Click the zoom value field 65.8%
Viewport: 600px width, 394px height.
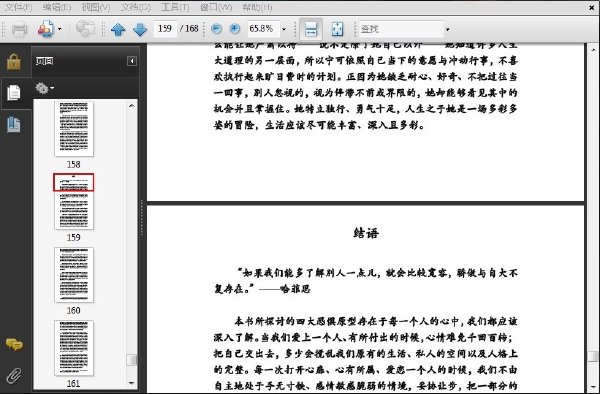tap(263, 29)
